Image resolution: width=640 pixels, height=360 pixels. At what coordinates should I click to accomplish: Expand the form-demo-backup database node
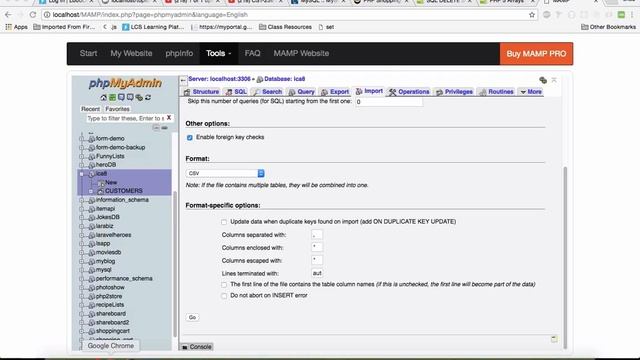coord(82,147)
